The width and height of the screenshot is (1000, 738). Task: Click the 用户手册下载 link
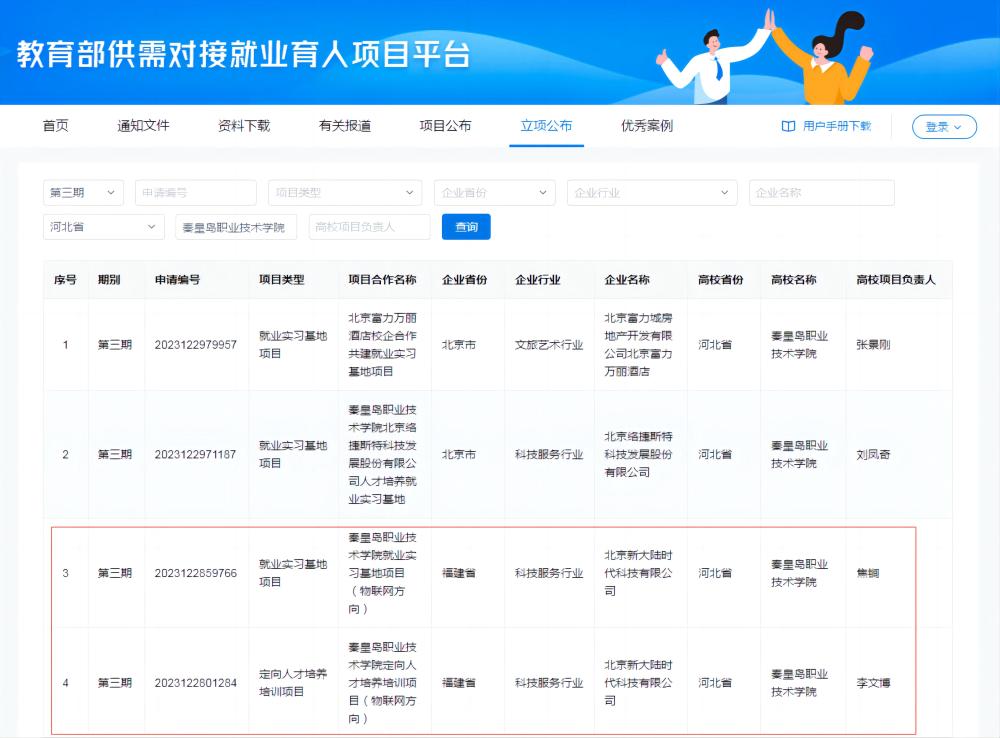[x=837, y=127]
